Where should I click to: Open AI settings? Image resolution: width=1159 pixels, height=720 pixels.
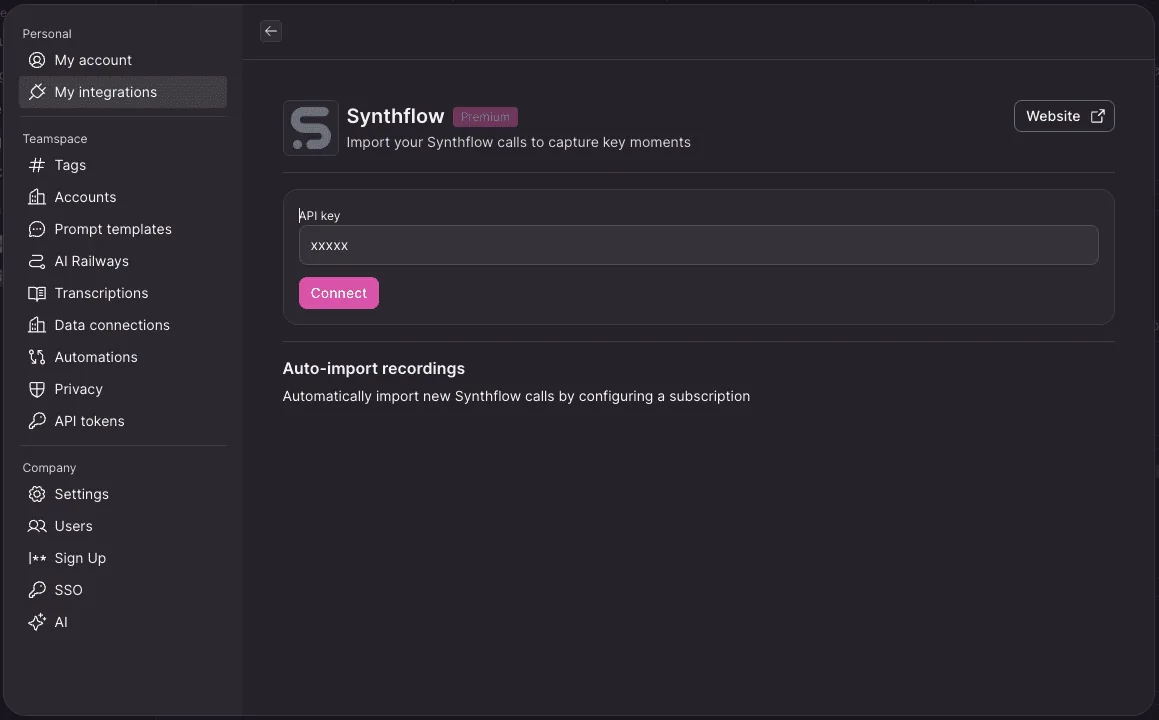[x=123, y=622]
